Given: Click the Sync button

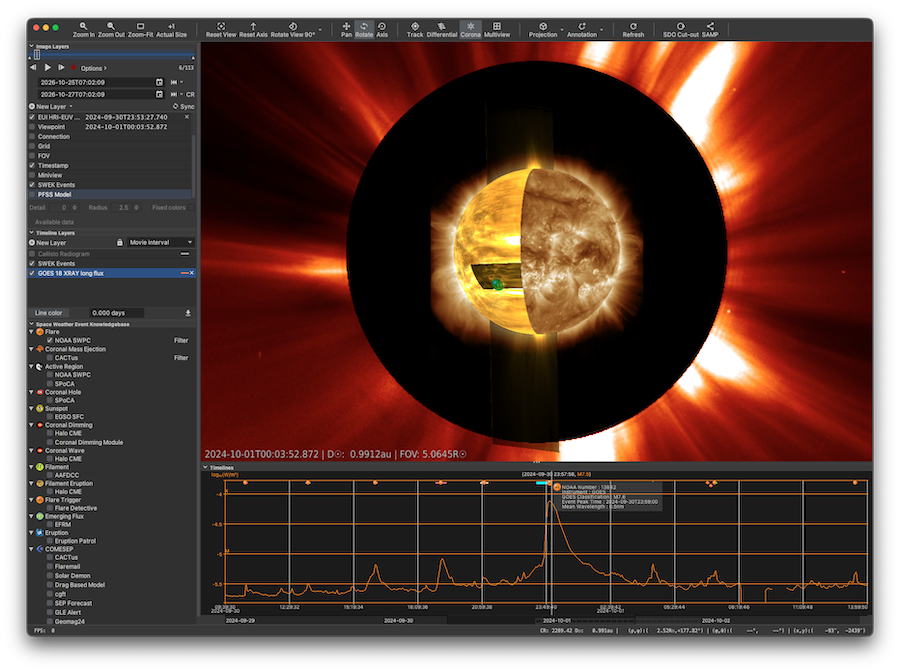Looking at the screenshot, I should click(x=184, y=107).
